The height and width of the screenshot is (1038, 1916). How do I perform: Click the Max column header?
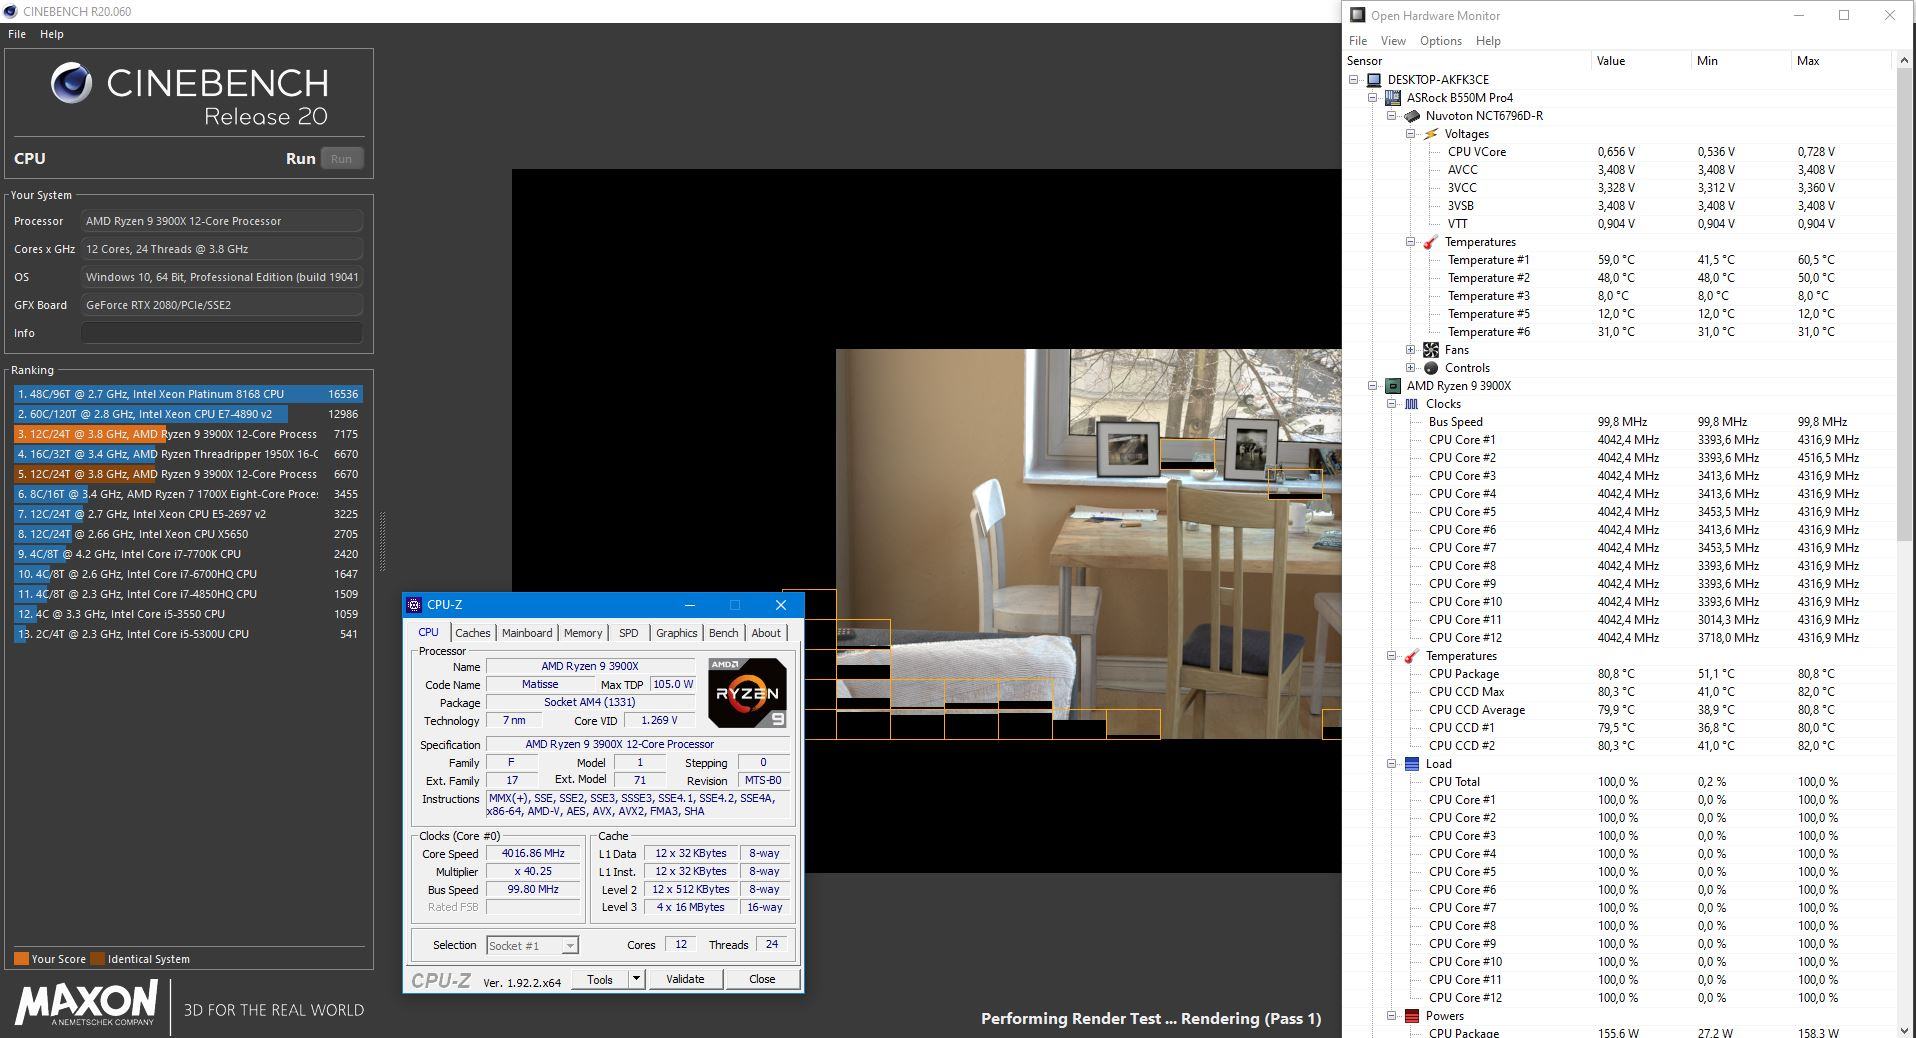(1842, 61)
